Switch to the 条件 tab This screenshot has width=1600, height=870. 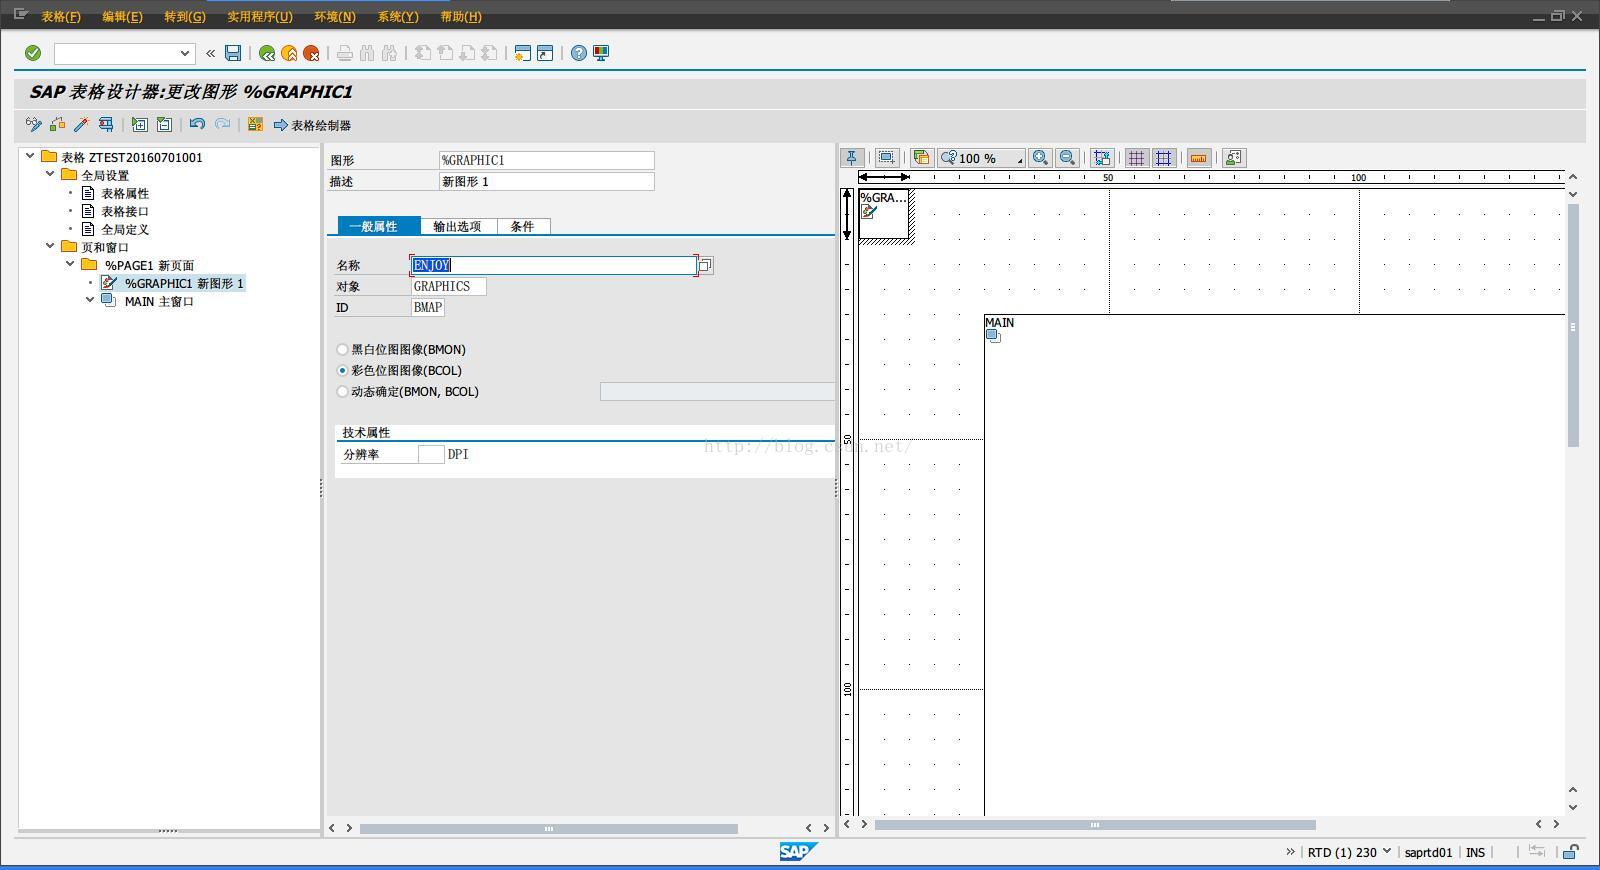[x=522, y=226]
